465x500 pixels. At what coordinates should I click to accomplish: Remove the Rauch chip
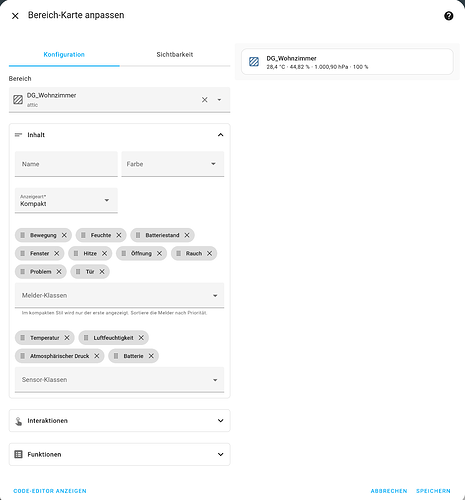[x=209, y=254]
